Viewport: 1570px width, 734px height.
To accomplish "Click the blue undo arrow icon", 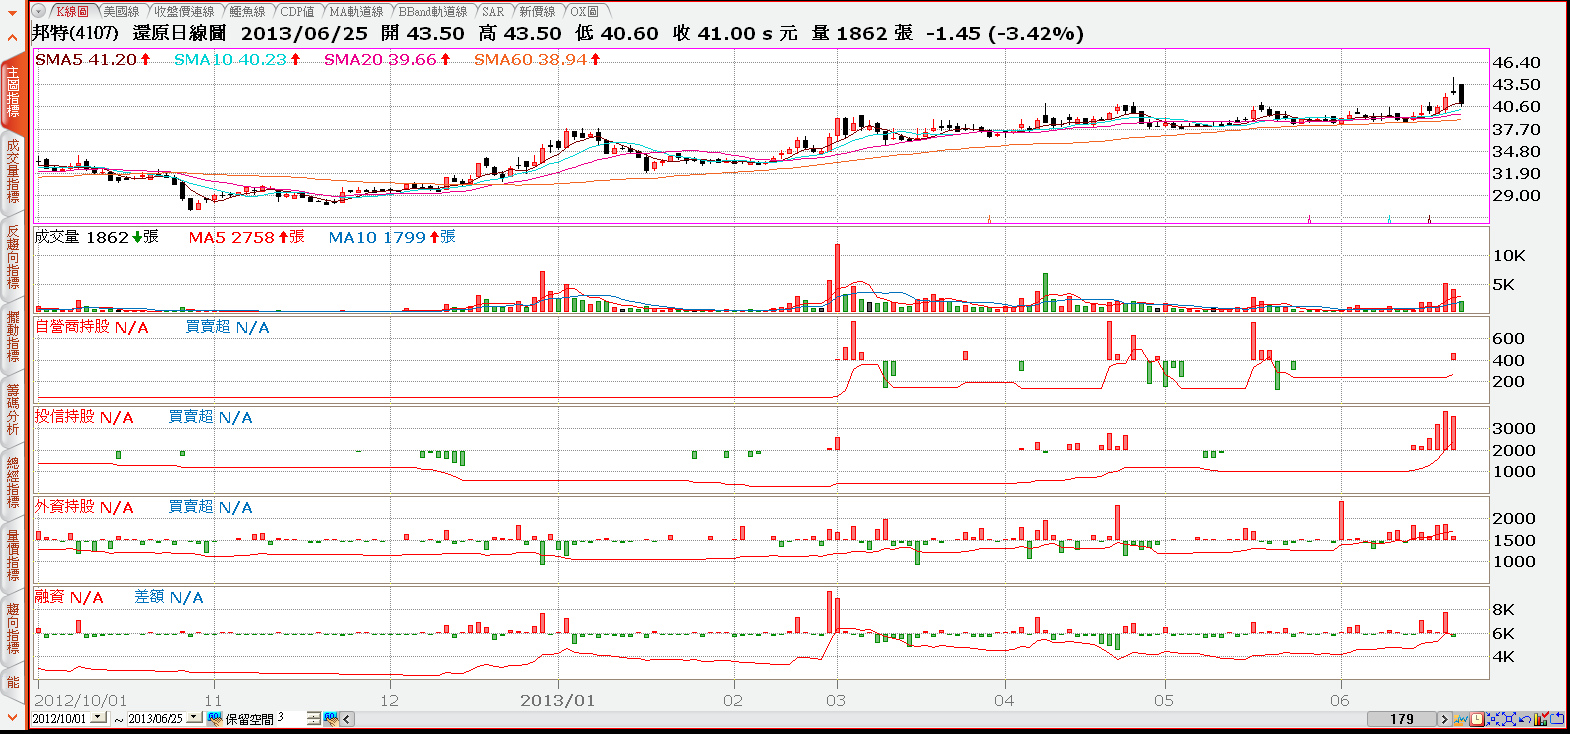I will pyautogui.click(x=1525, y=718).
